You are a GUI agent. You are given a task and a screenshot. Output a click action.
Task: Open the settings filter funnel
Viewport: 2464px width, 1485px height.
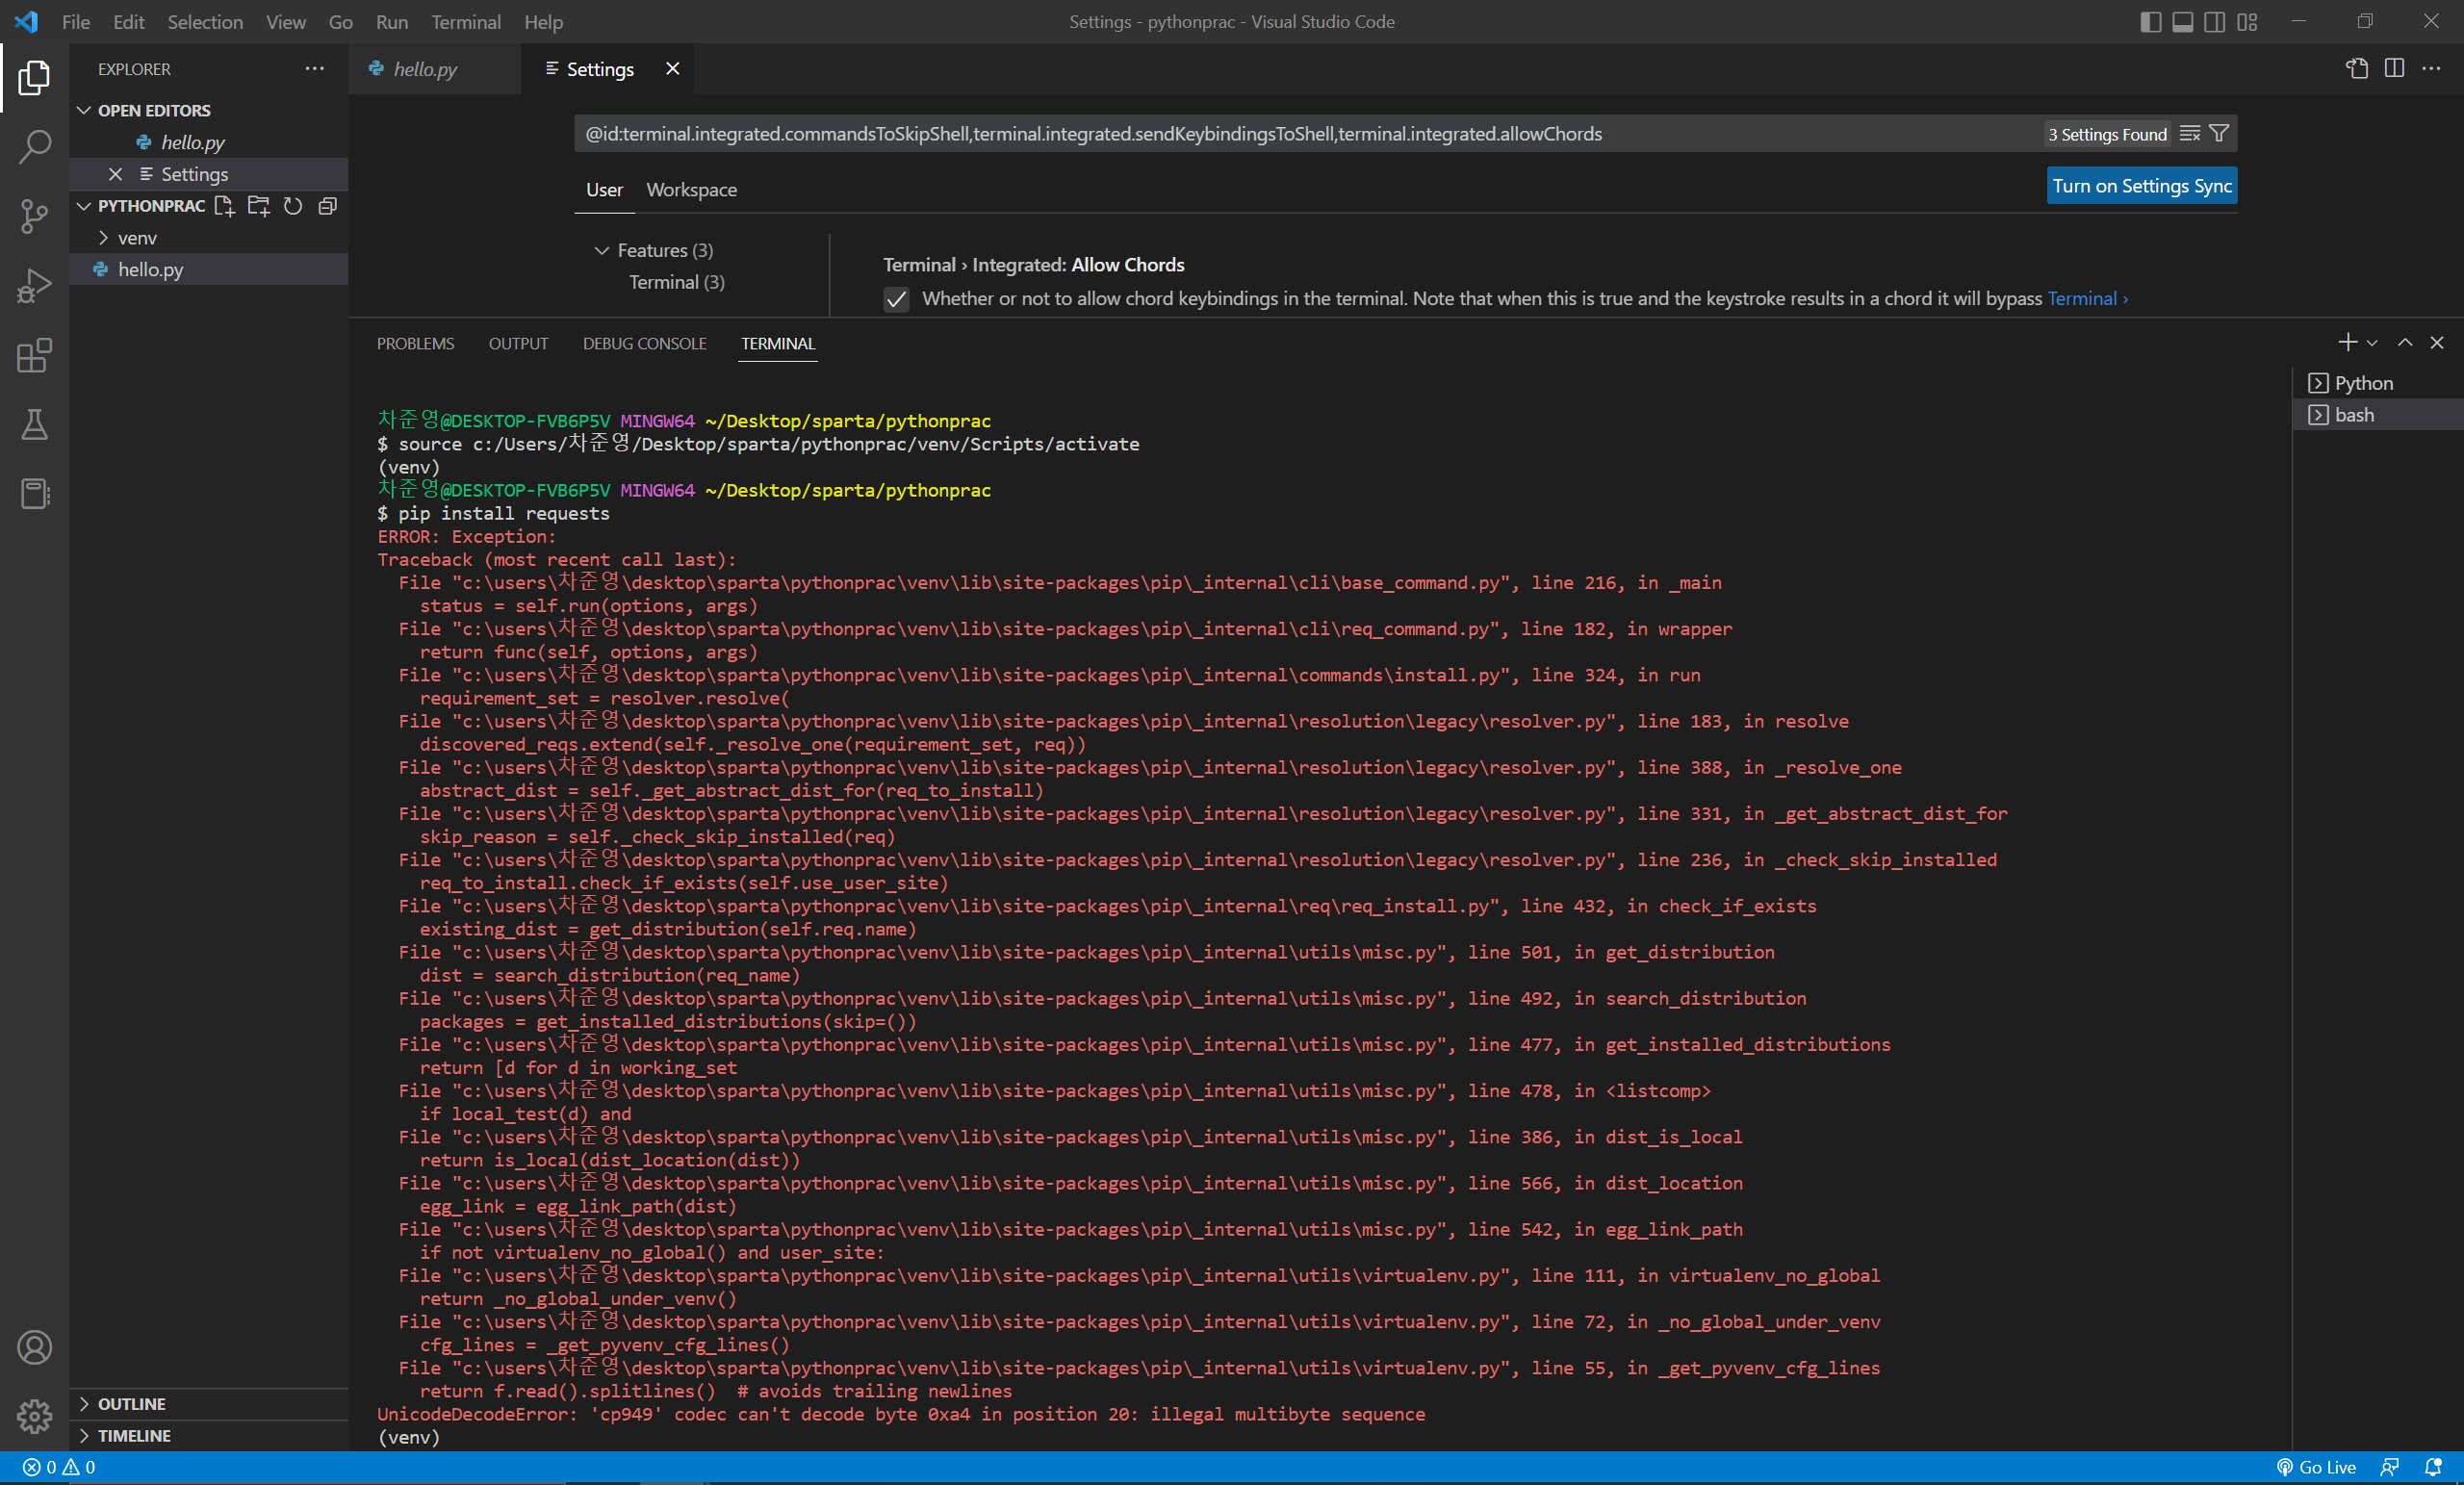[2218, 134]
